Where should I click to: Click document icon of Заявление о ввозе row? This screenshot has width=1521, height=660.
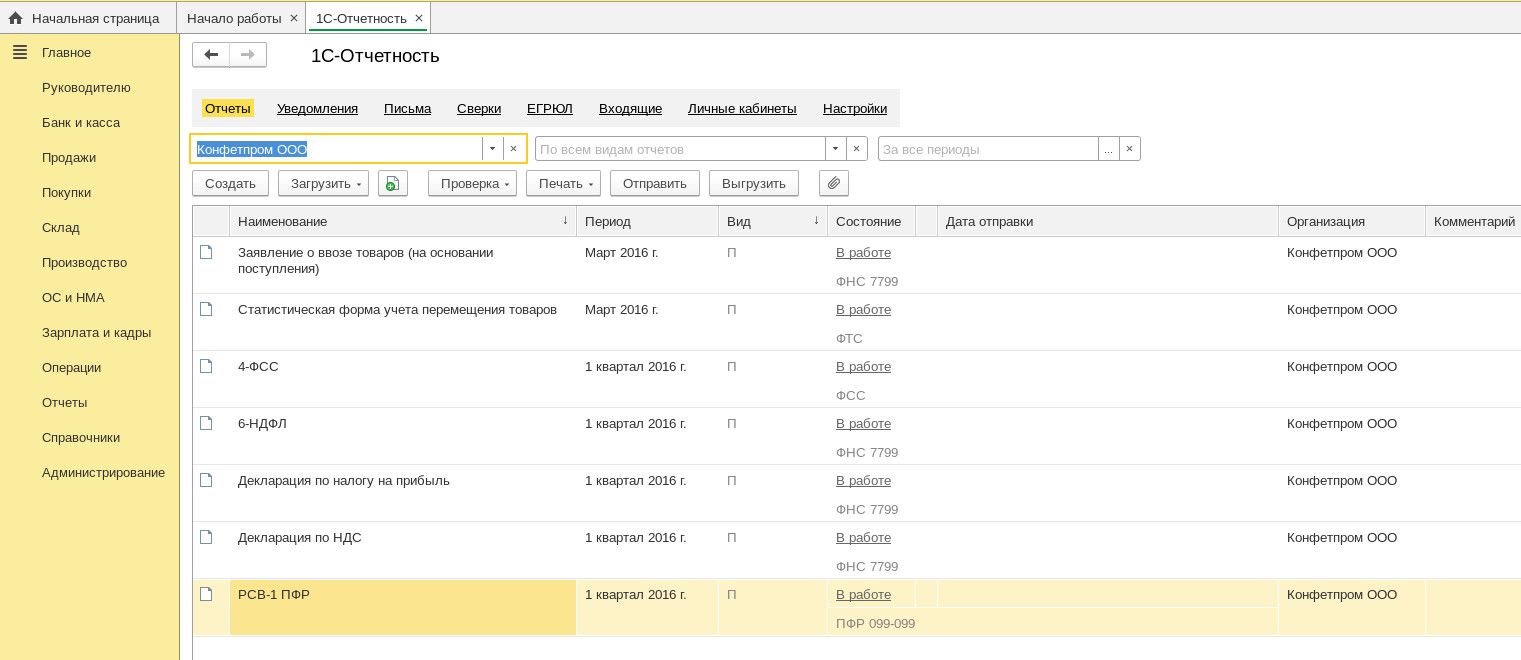pyautogui.click(x=206, y=252)
